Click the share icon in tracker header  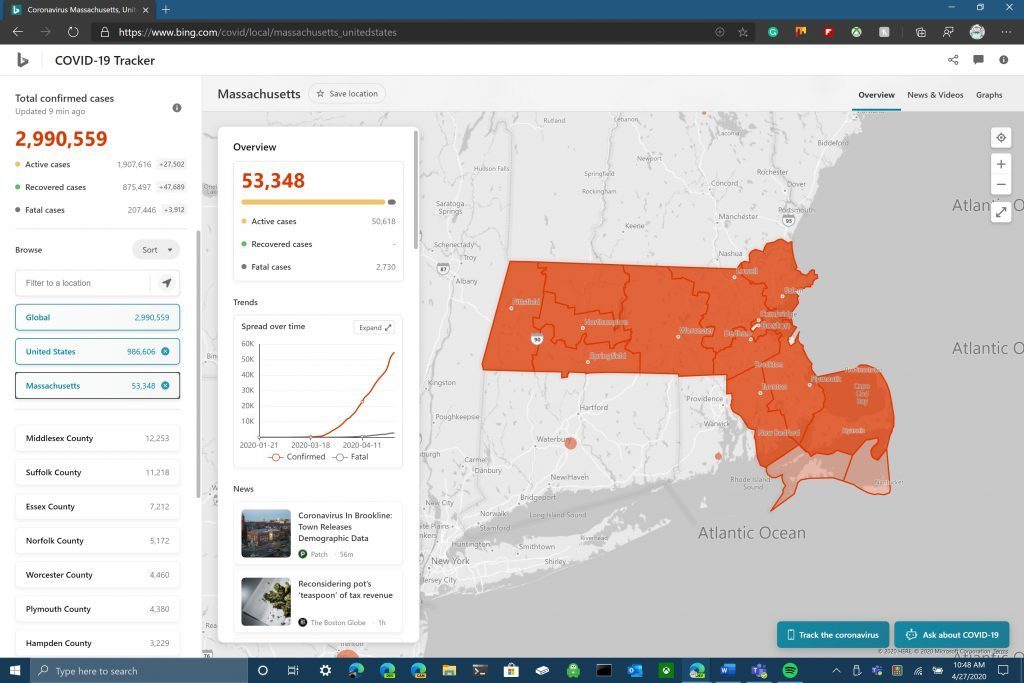point(953,60)
